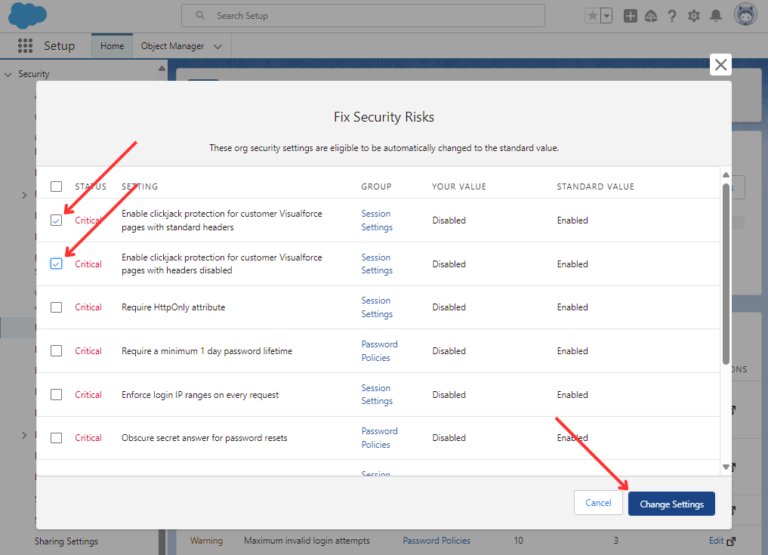Close the Fix Security Risks dialog
This screenshot has height=555, width=768.
click(720, 65)
